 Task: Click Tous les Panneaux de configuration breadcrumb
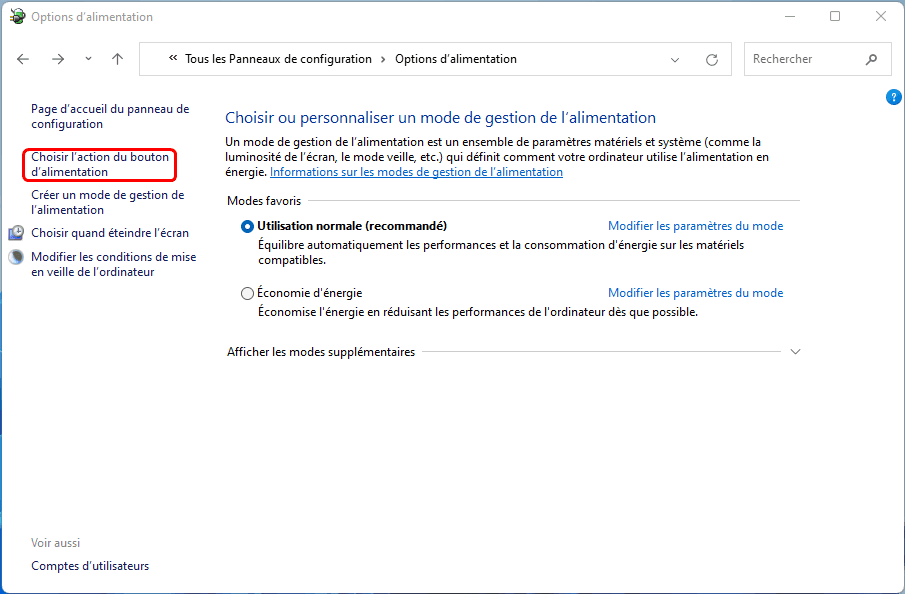[278, 59]
